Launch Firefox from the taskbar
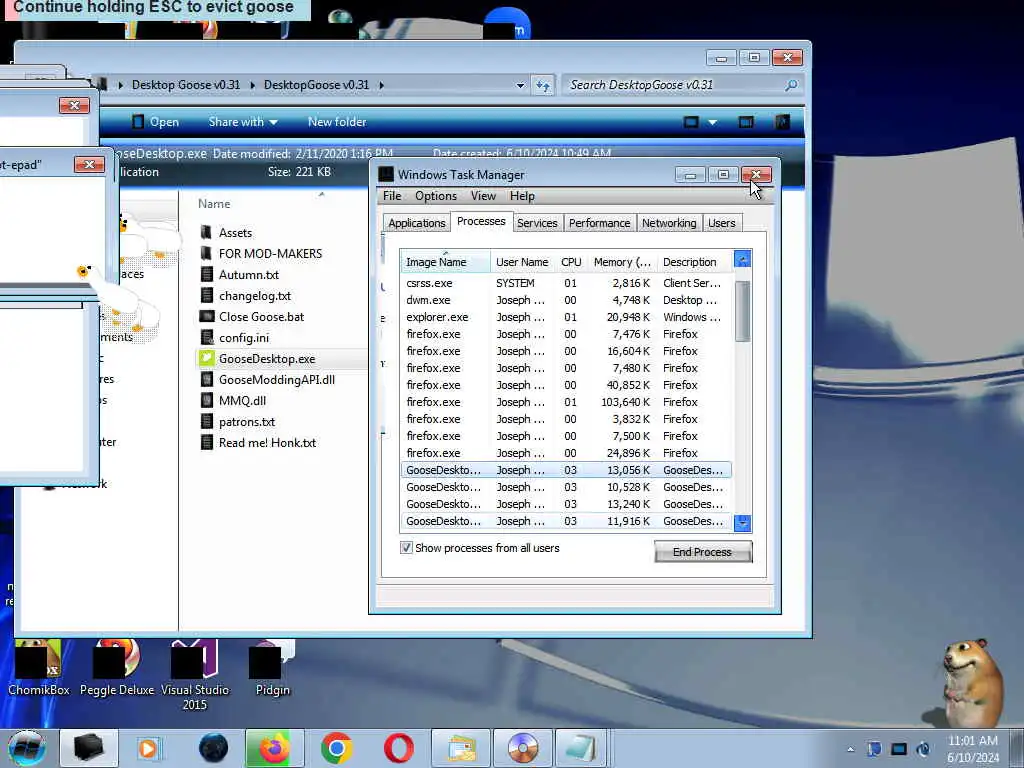The width and height of the screenshot is (1024, 768). click(x=275, y=748)
